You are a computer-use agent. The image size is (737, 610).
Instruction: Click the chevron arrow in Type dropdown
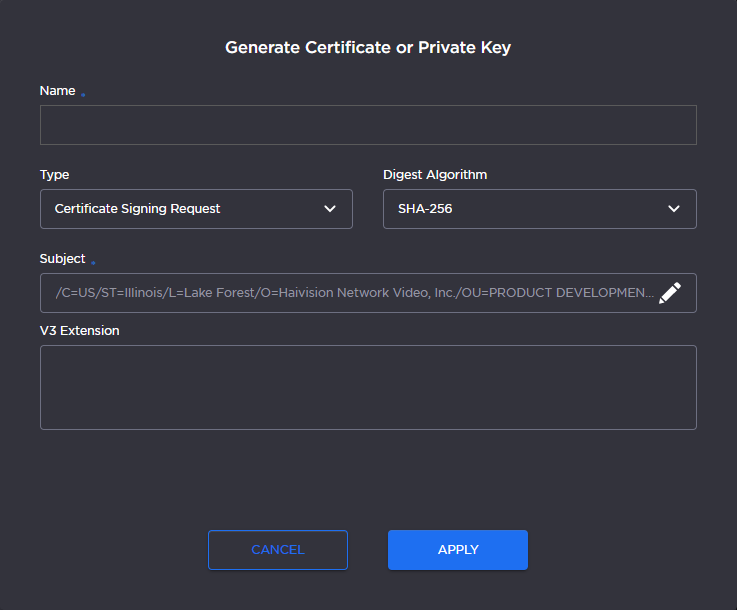coord(330,209)
